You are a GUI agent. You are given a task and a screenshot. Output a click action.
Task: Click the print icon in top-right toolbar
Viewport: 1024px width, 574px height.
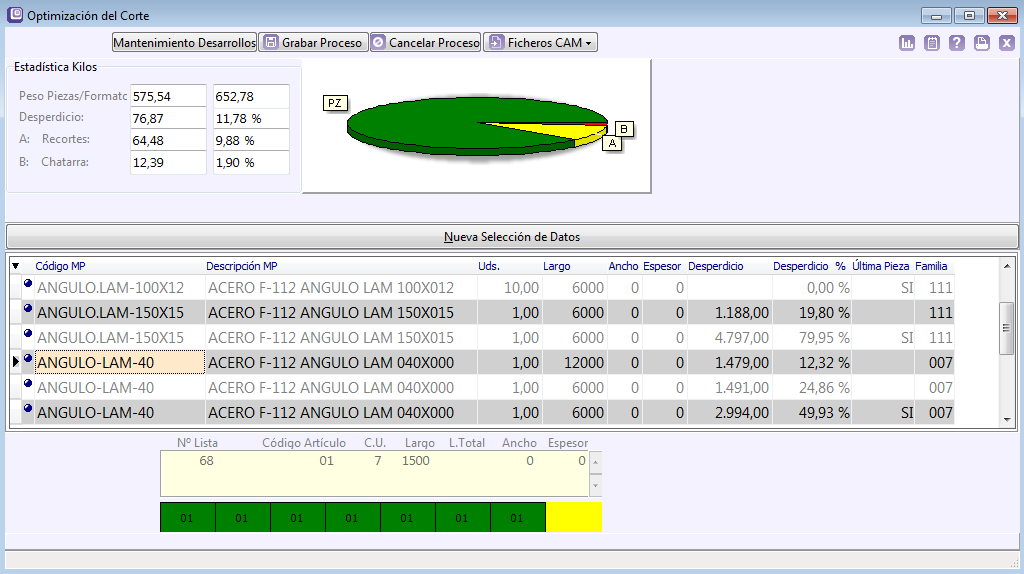click(x=982, y=43)
